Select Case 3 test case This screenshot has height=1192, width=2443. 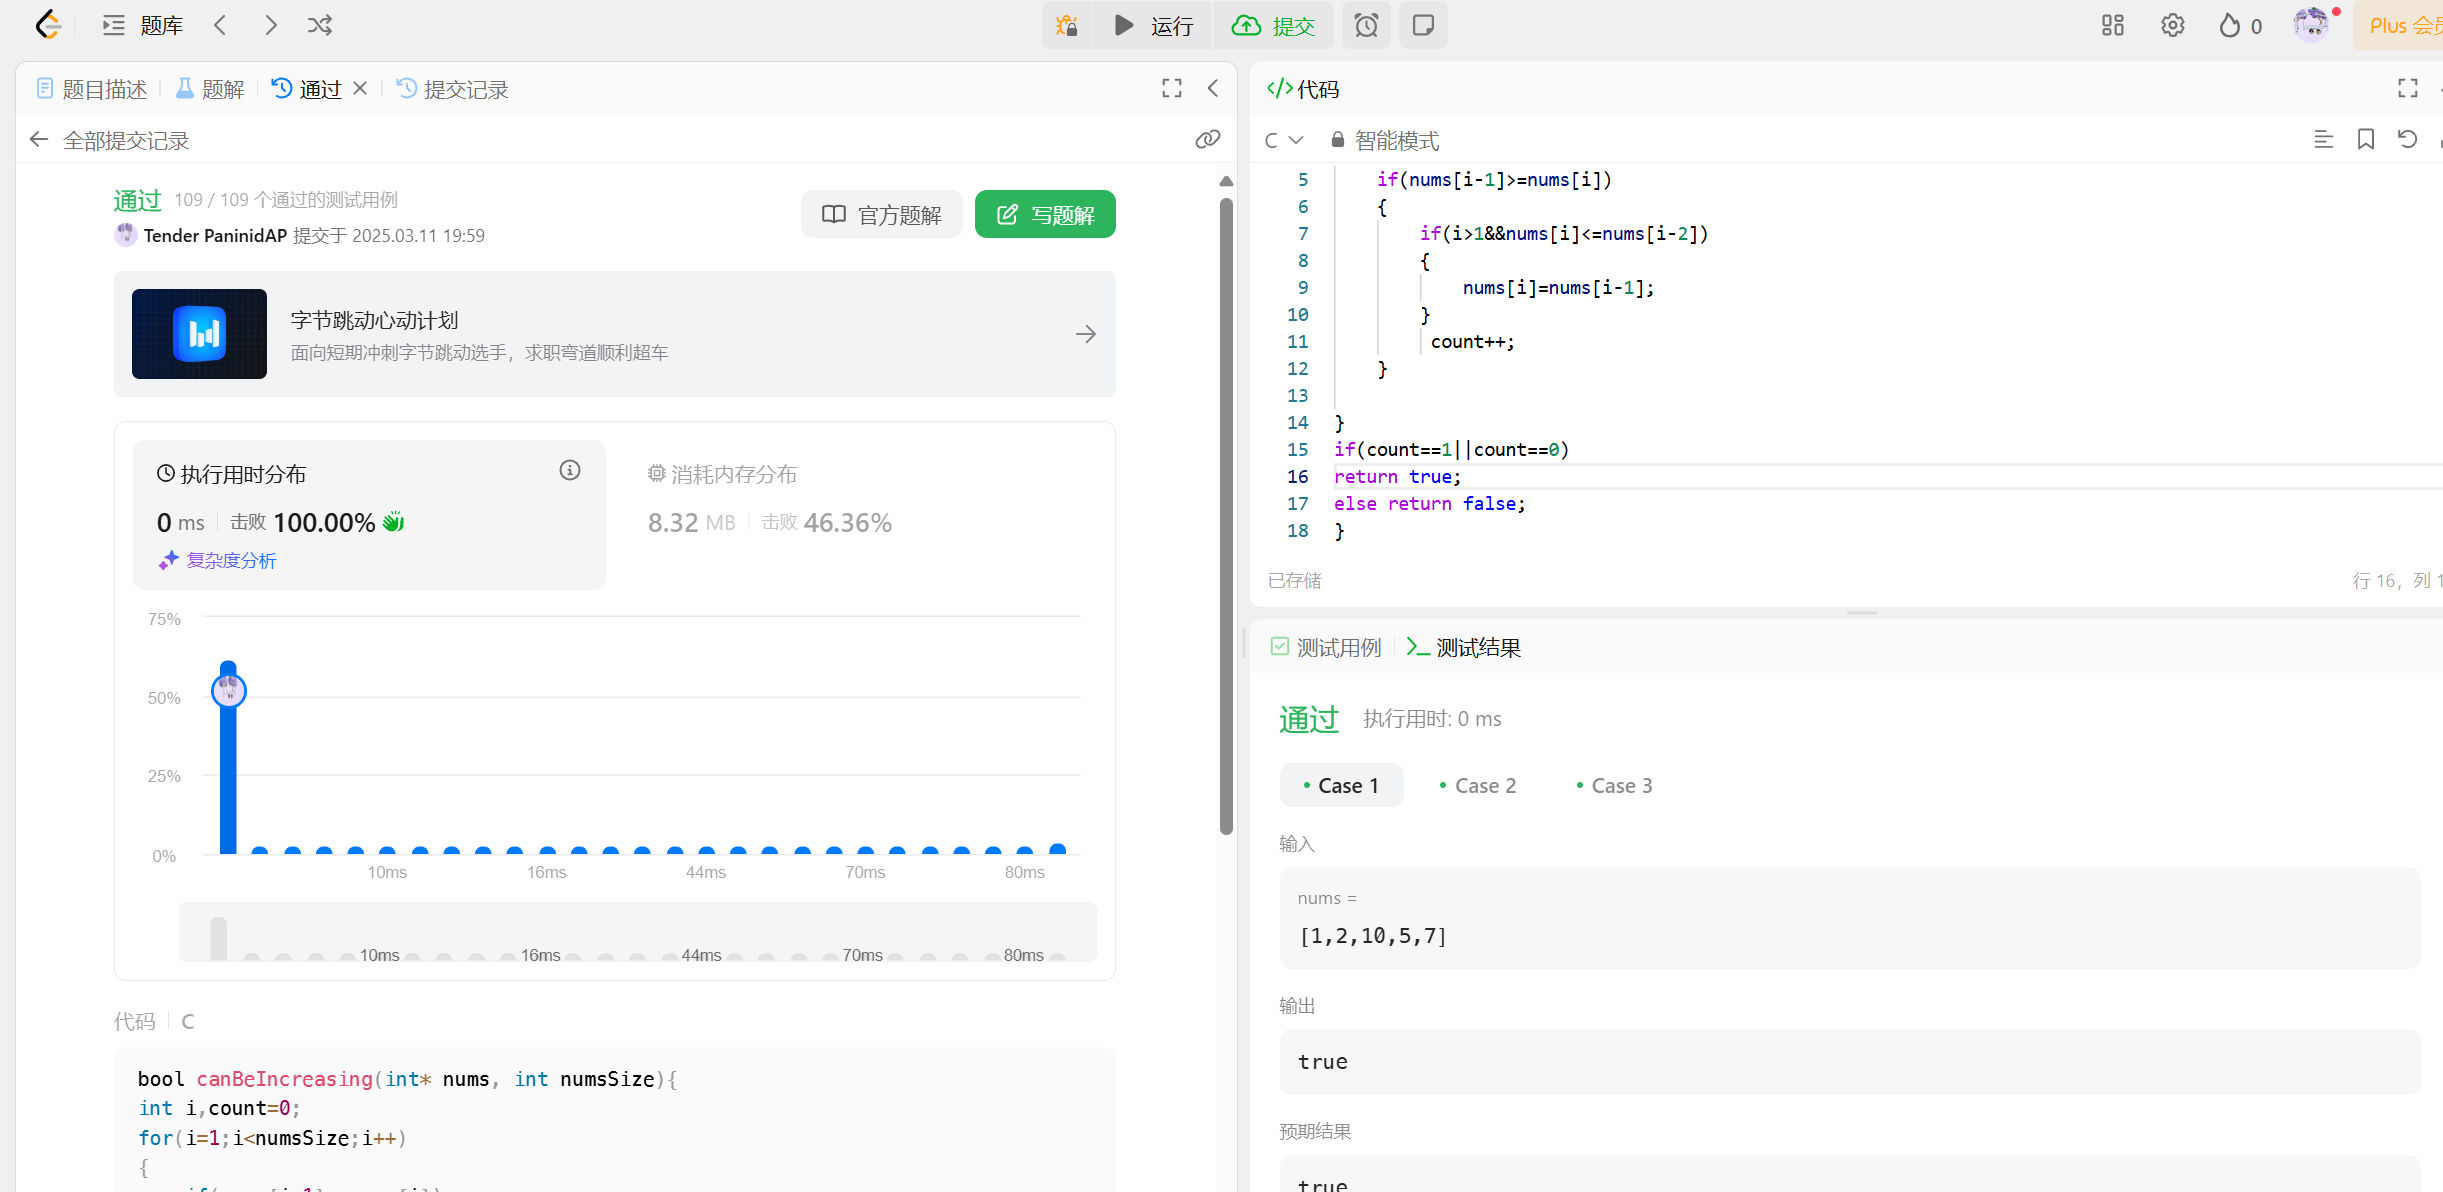tap(1614, 786)
